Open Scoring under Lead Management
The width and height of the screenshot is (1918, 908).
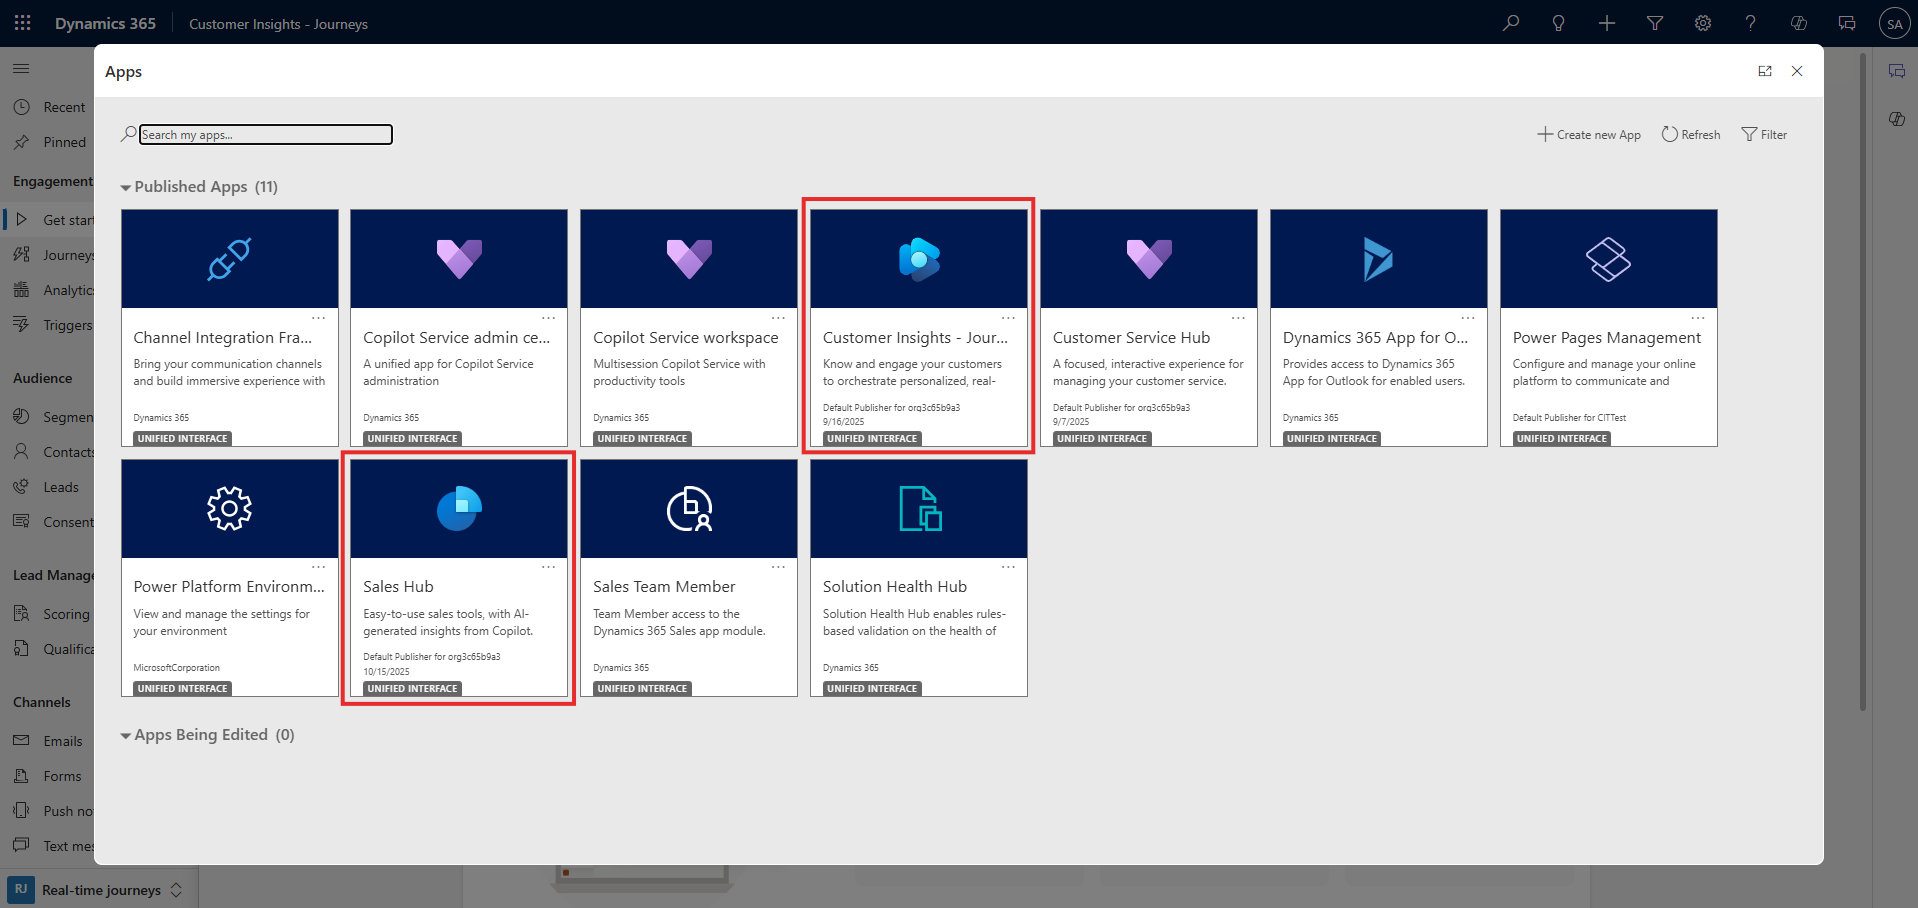point(49,614)
